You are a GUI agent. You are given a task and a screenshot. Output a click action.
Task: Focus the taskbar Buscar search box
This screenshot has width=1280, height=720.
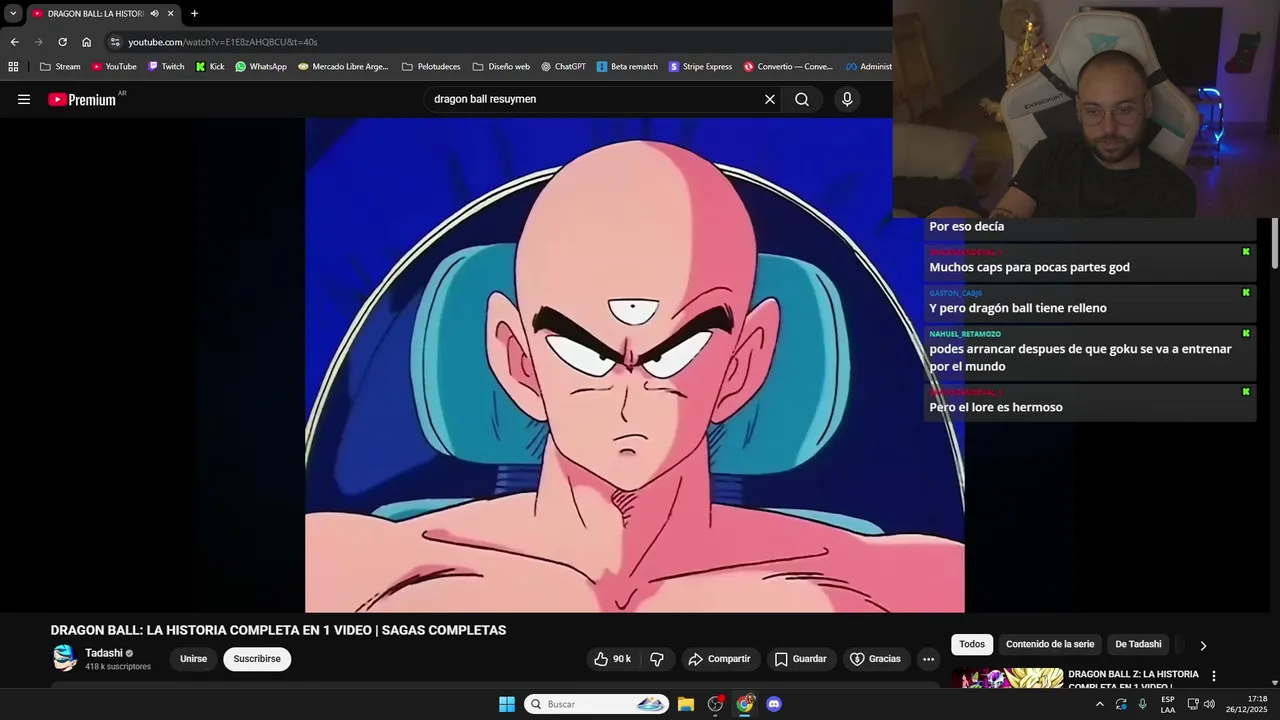point(597,704)
